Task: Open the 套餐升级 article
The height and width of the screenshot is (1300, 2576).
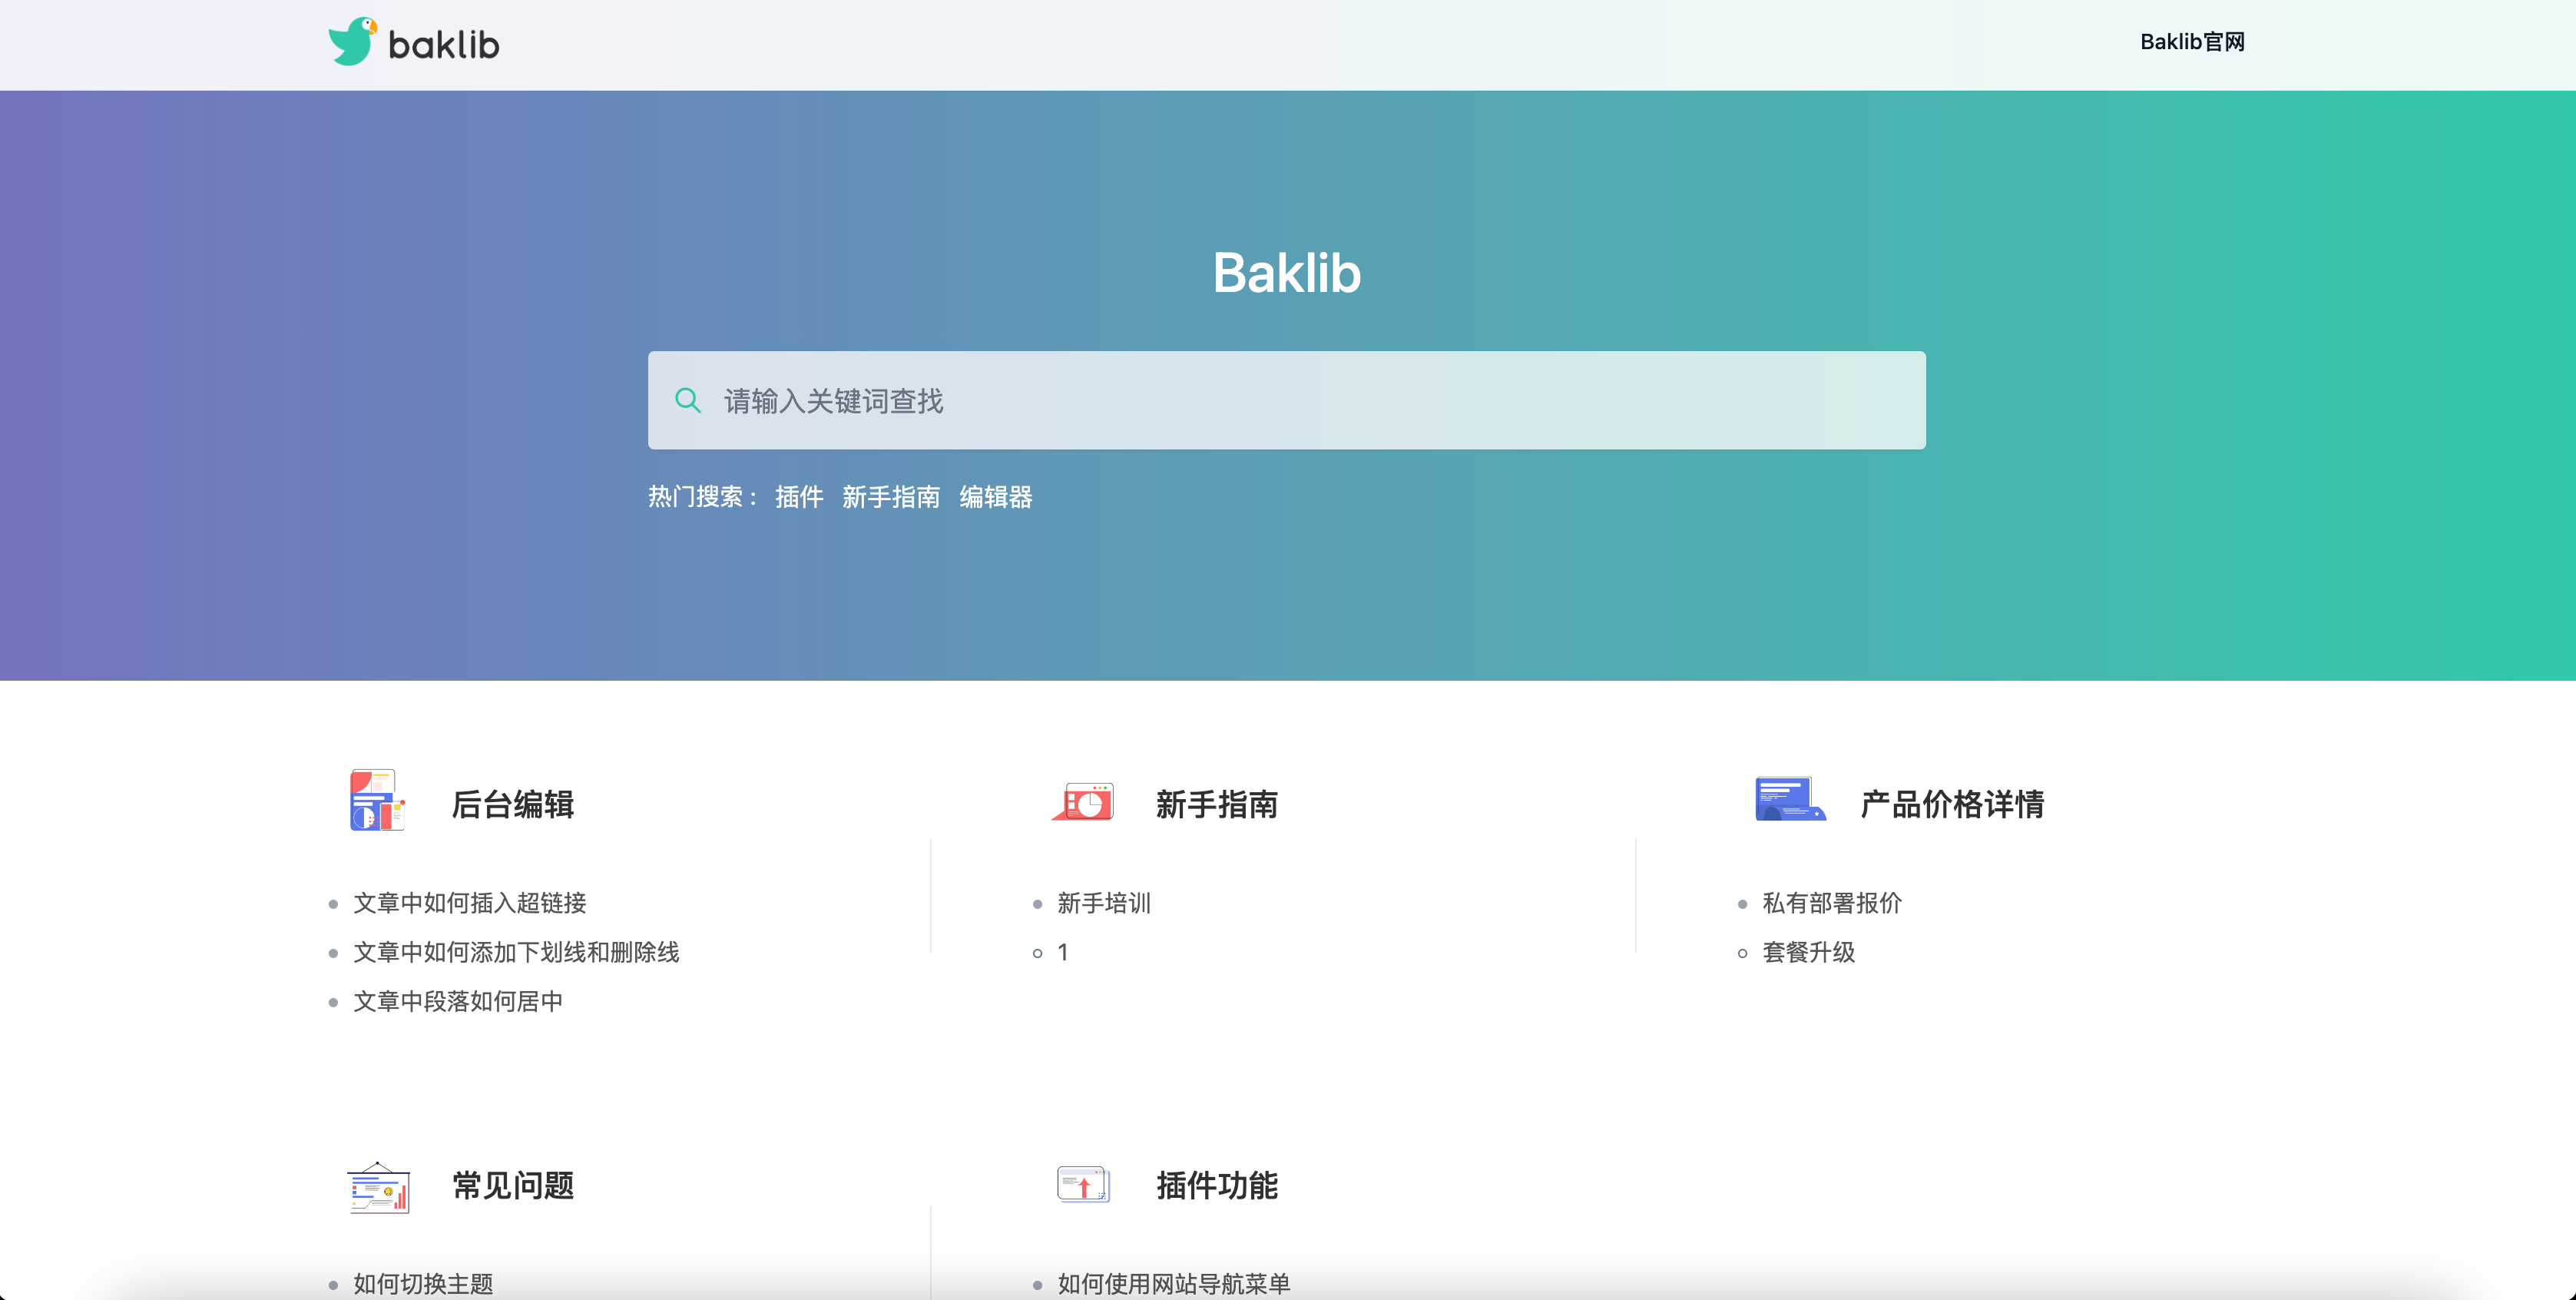Action: tap(1808, 952)
